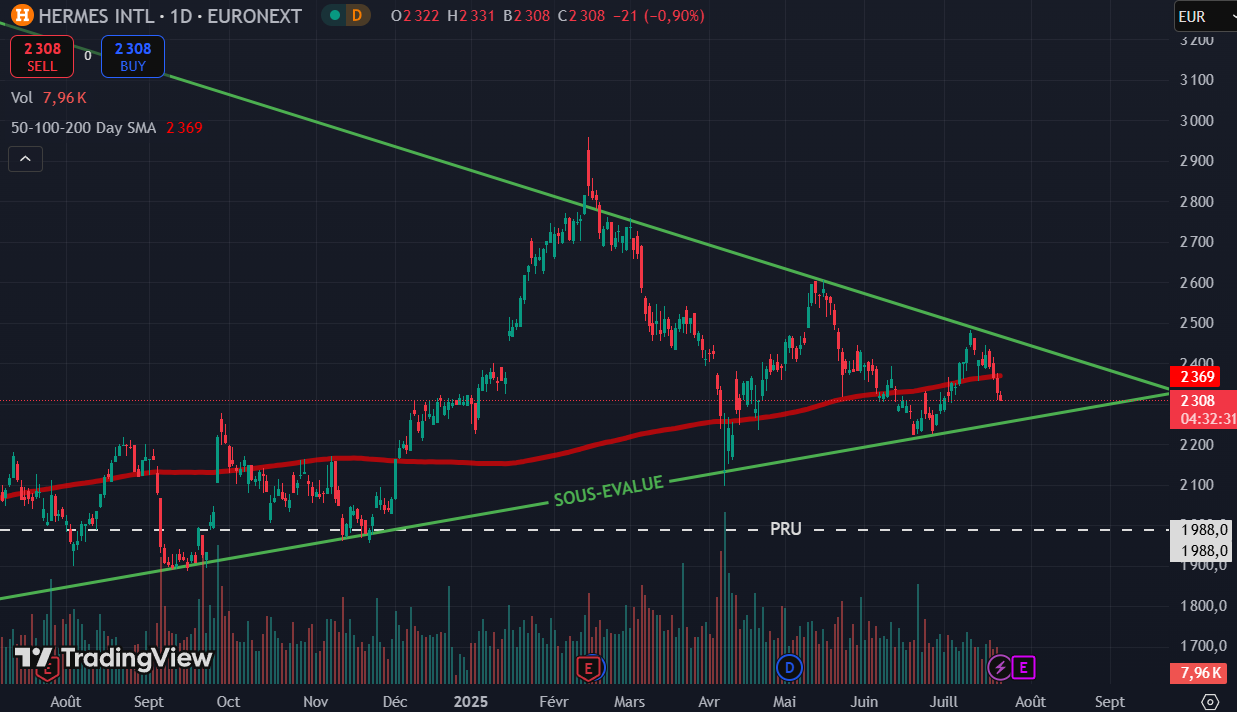This screenshot has height=712, width=1237.
Task: Click the Juill label on time axis
Action: pos(946,702)
